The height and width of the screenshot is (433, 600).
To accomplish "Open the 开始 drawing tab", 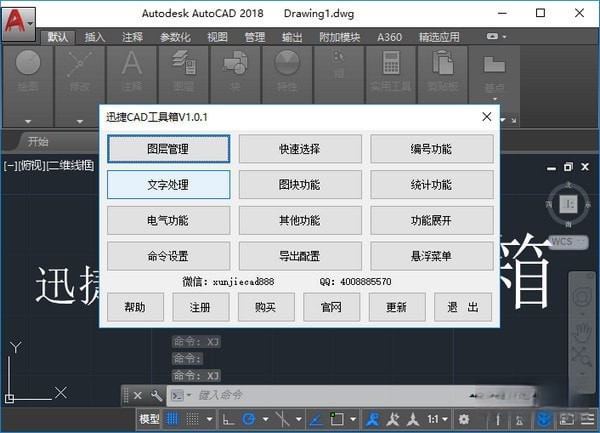I will [39, 141].
